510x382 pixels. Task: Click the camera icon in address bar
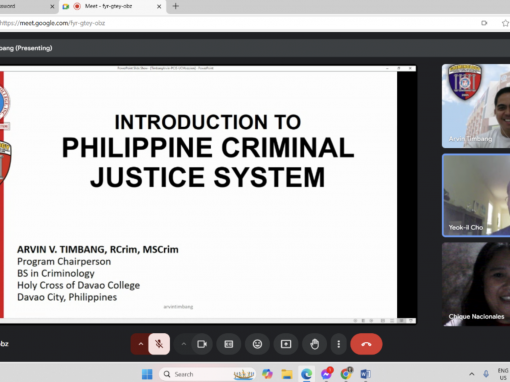[484, 23]
